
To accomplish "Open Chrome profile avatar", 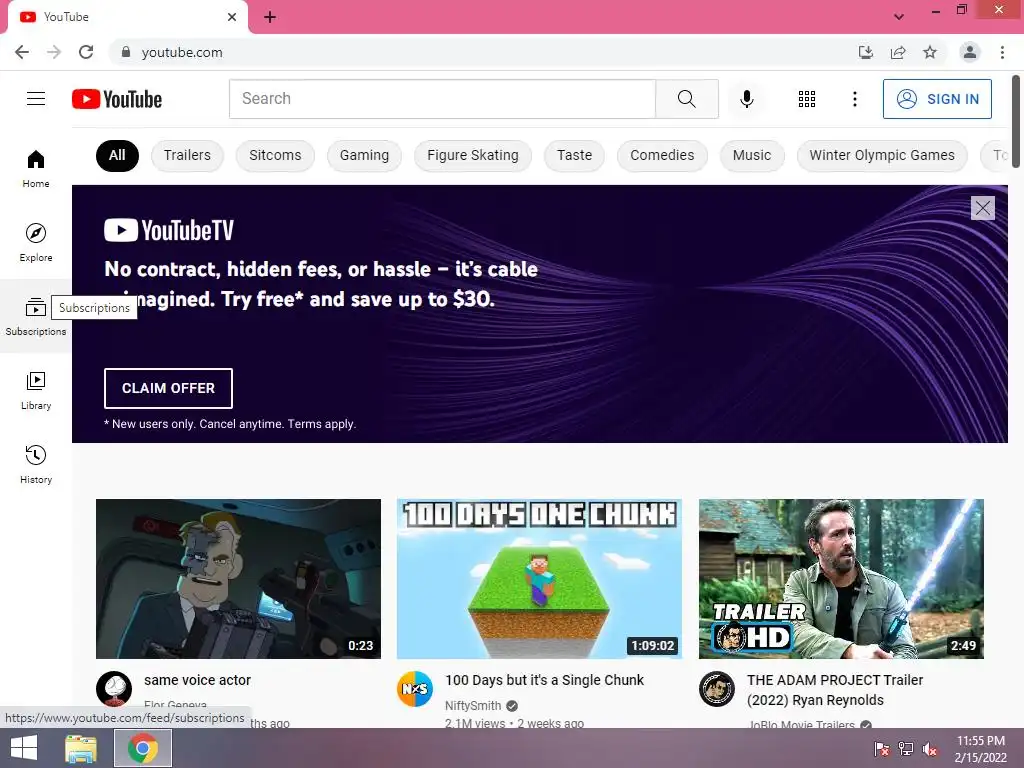I will (x=970, y=52).
